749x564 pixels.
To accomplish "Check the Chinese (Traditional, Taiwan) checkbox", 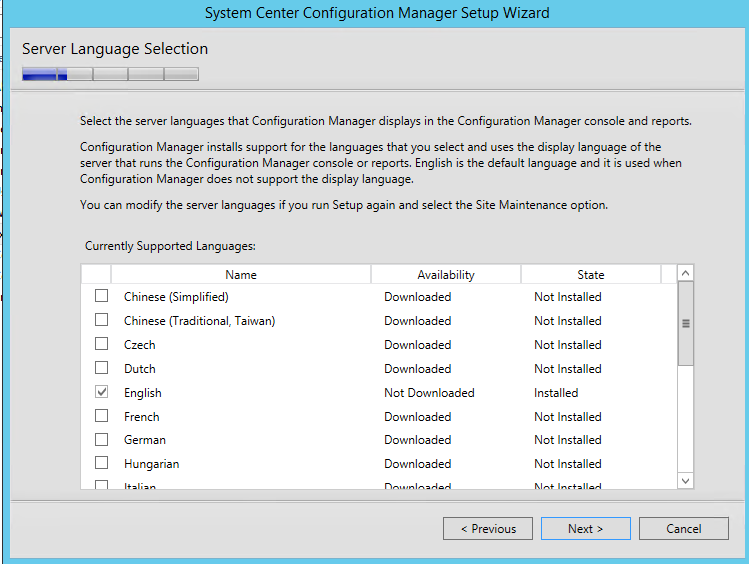I will [101, 320].
